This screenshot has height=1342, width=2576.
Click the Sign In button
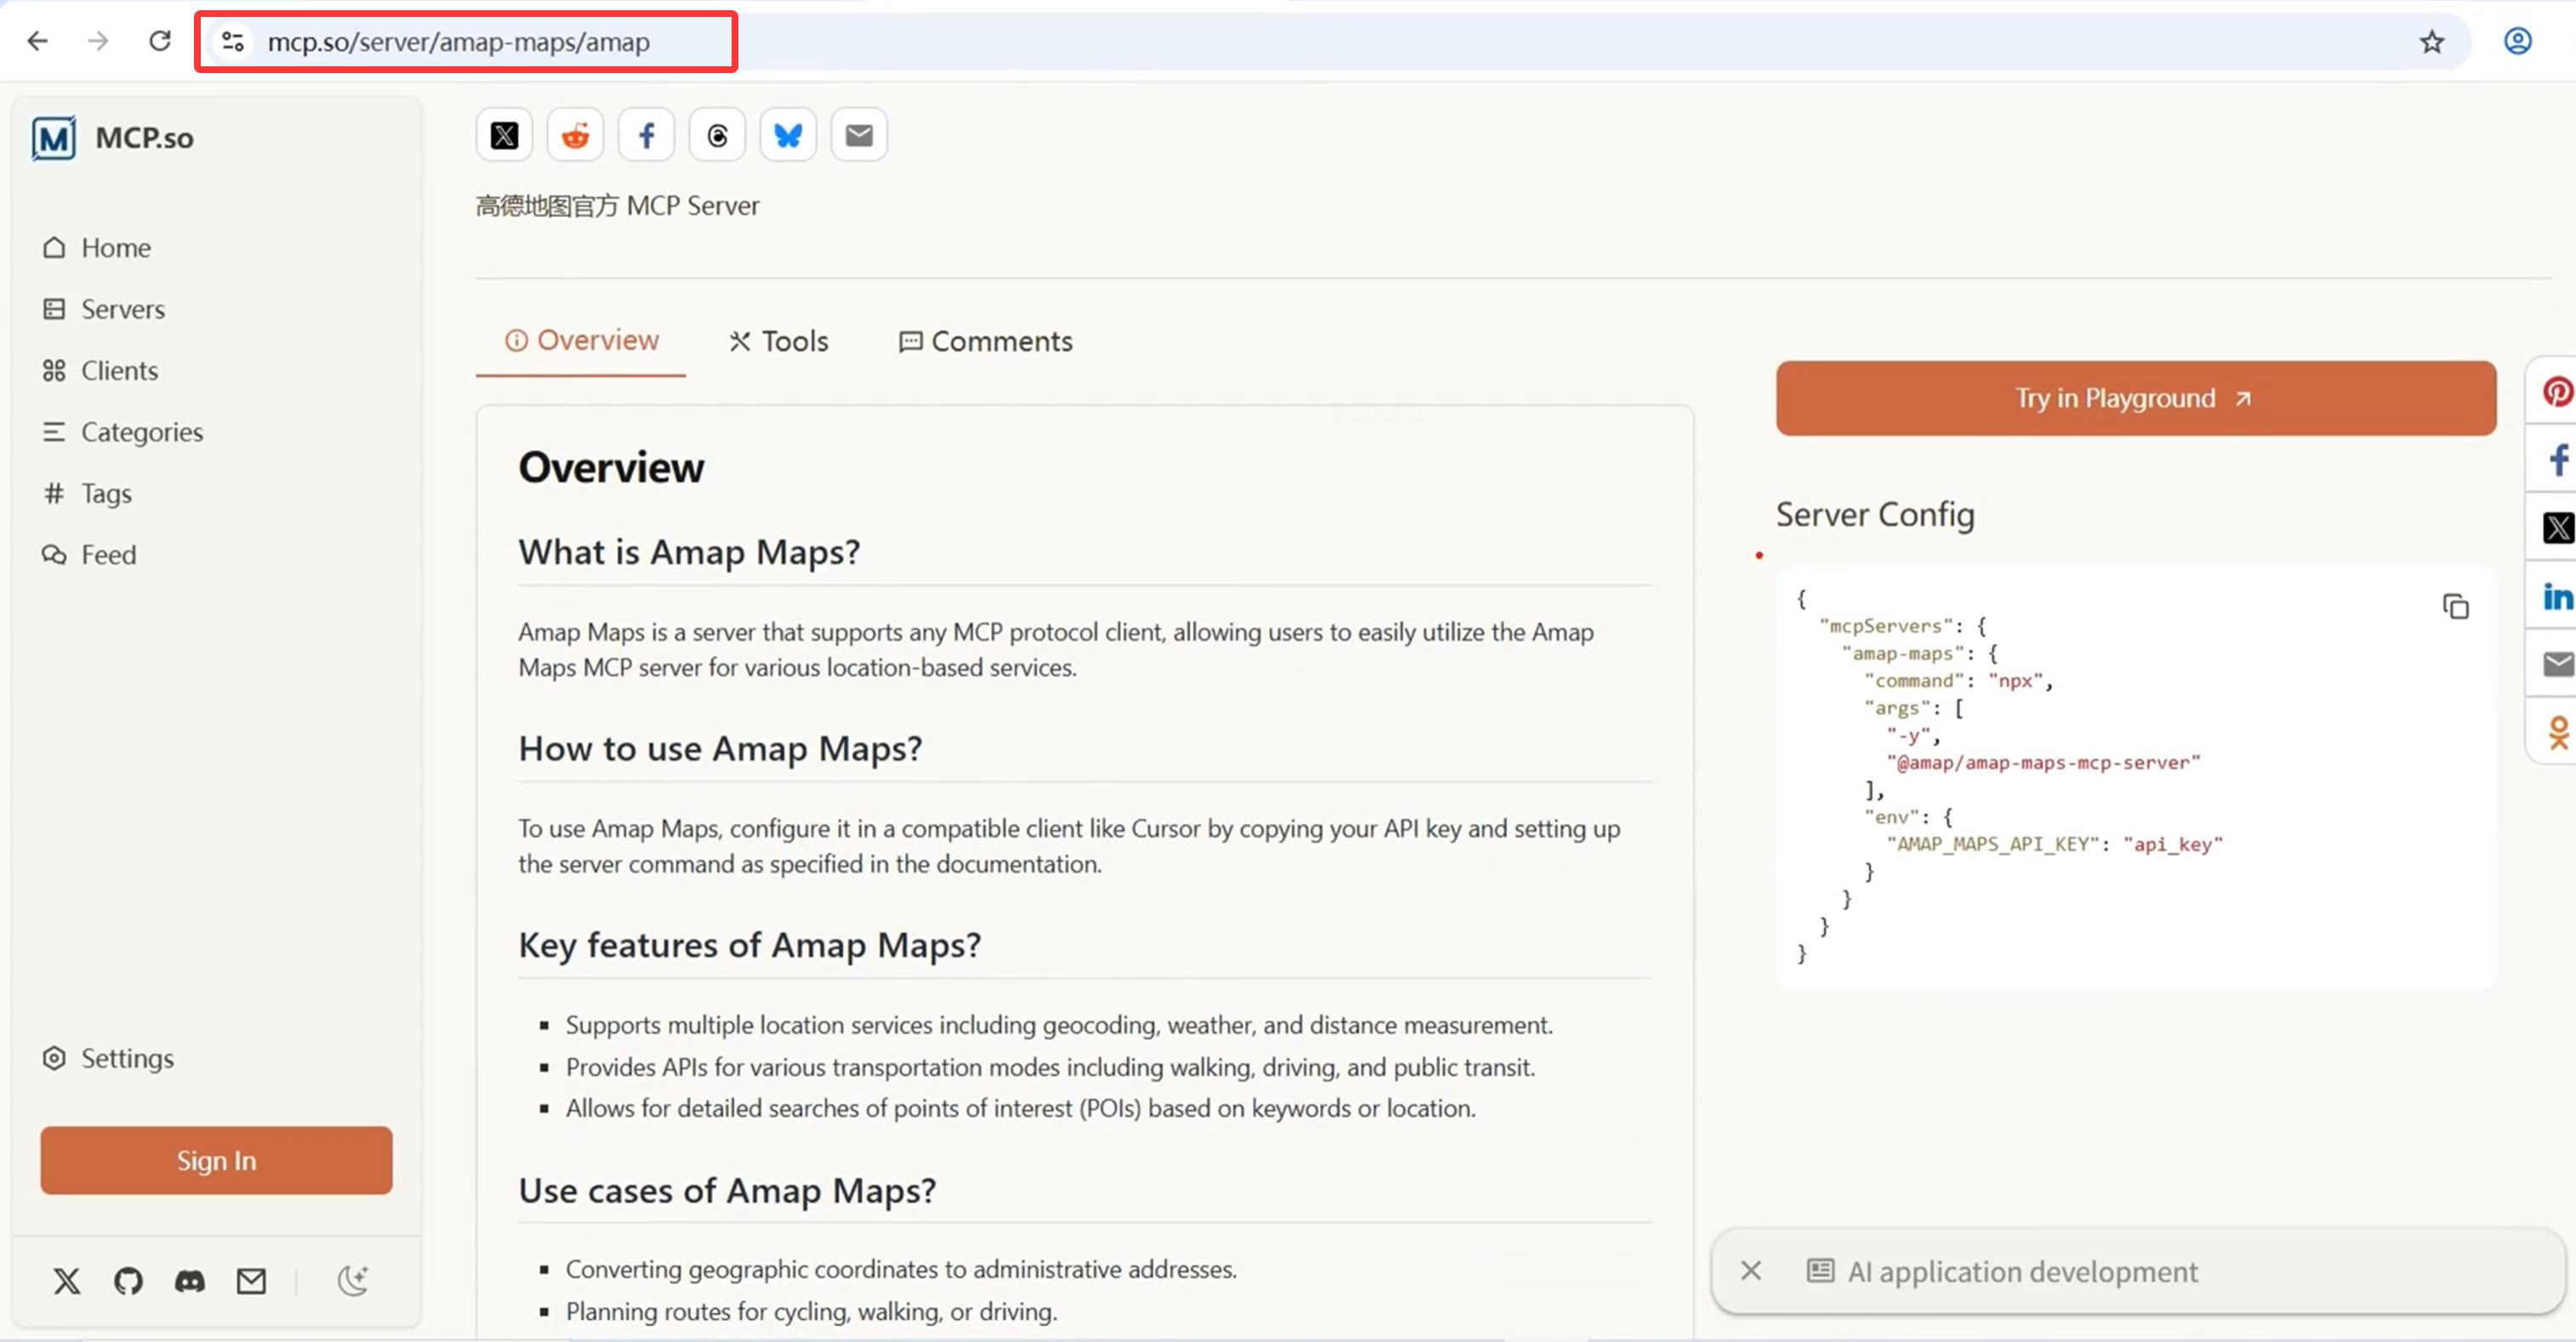(216, 1160)
